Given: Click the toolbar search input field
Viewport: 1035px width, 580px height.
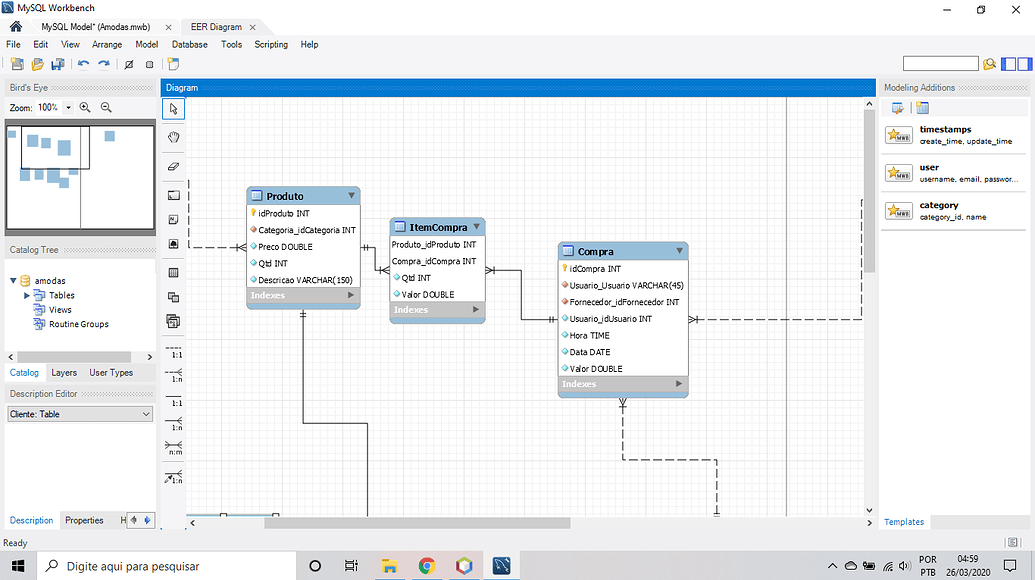Looking at the screenshot, I should [x=940, y=64].
